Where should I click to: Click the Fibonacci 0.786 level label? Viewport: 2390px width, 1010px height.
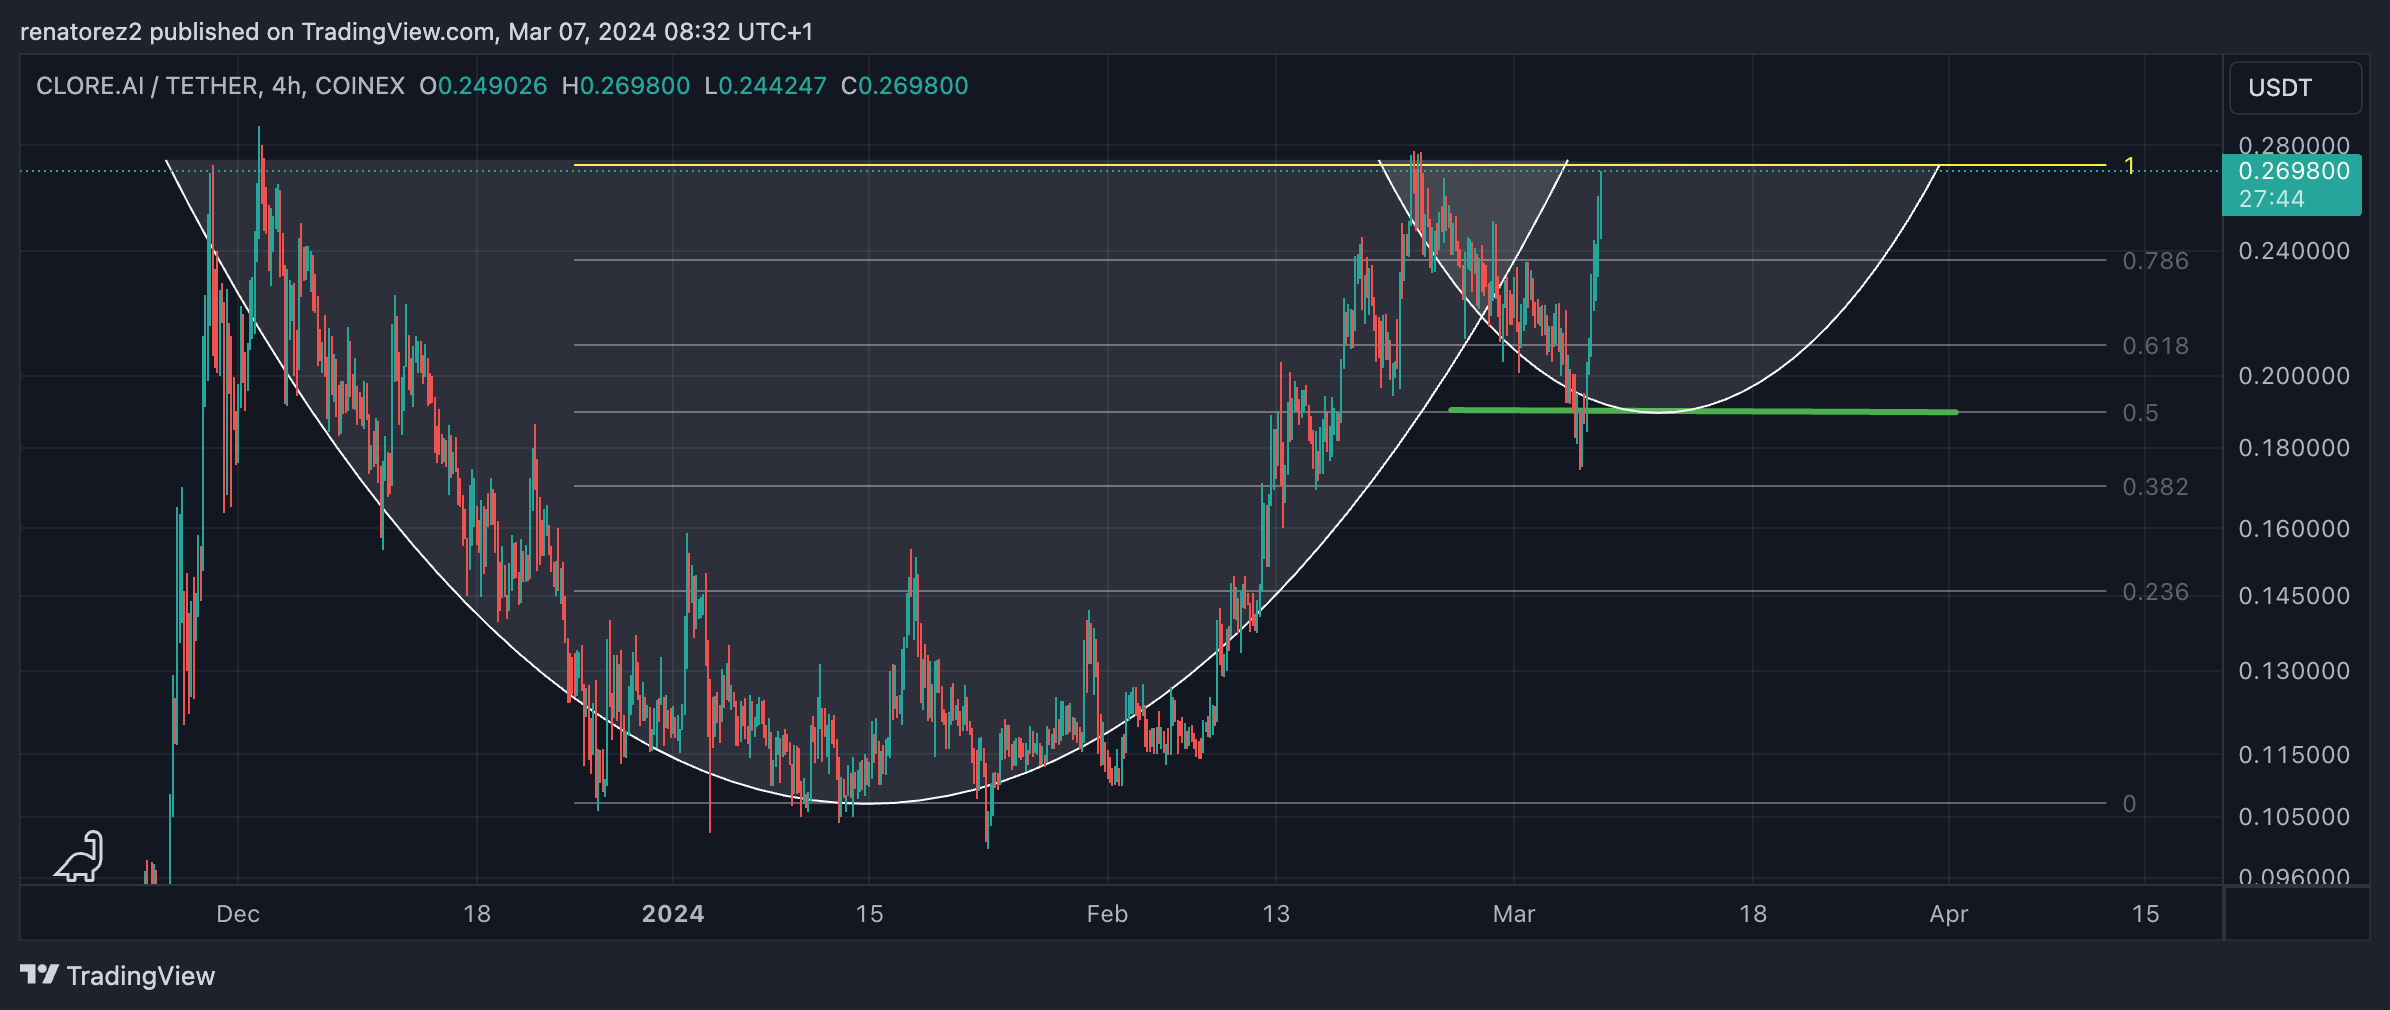[2155, 261]
